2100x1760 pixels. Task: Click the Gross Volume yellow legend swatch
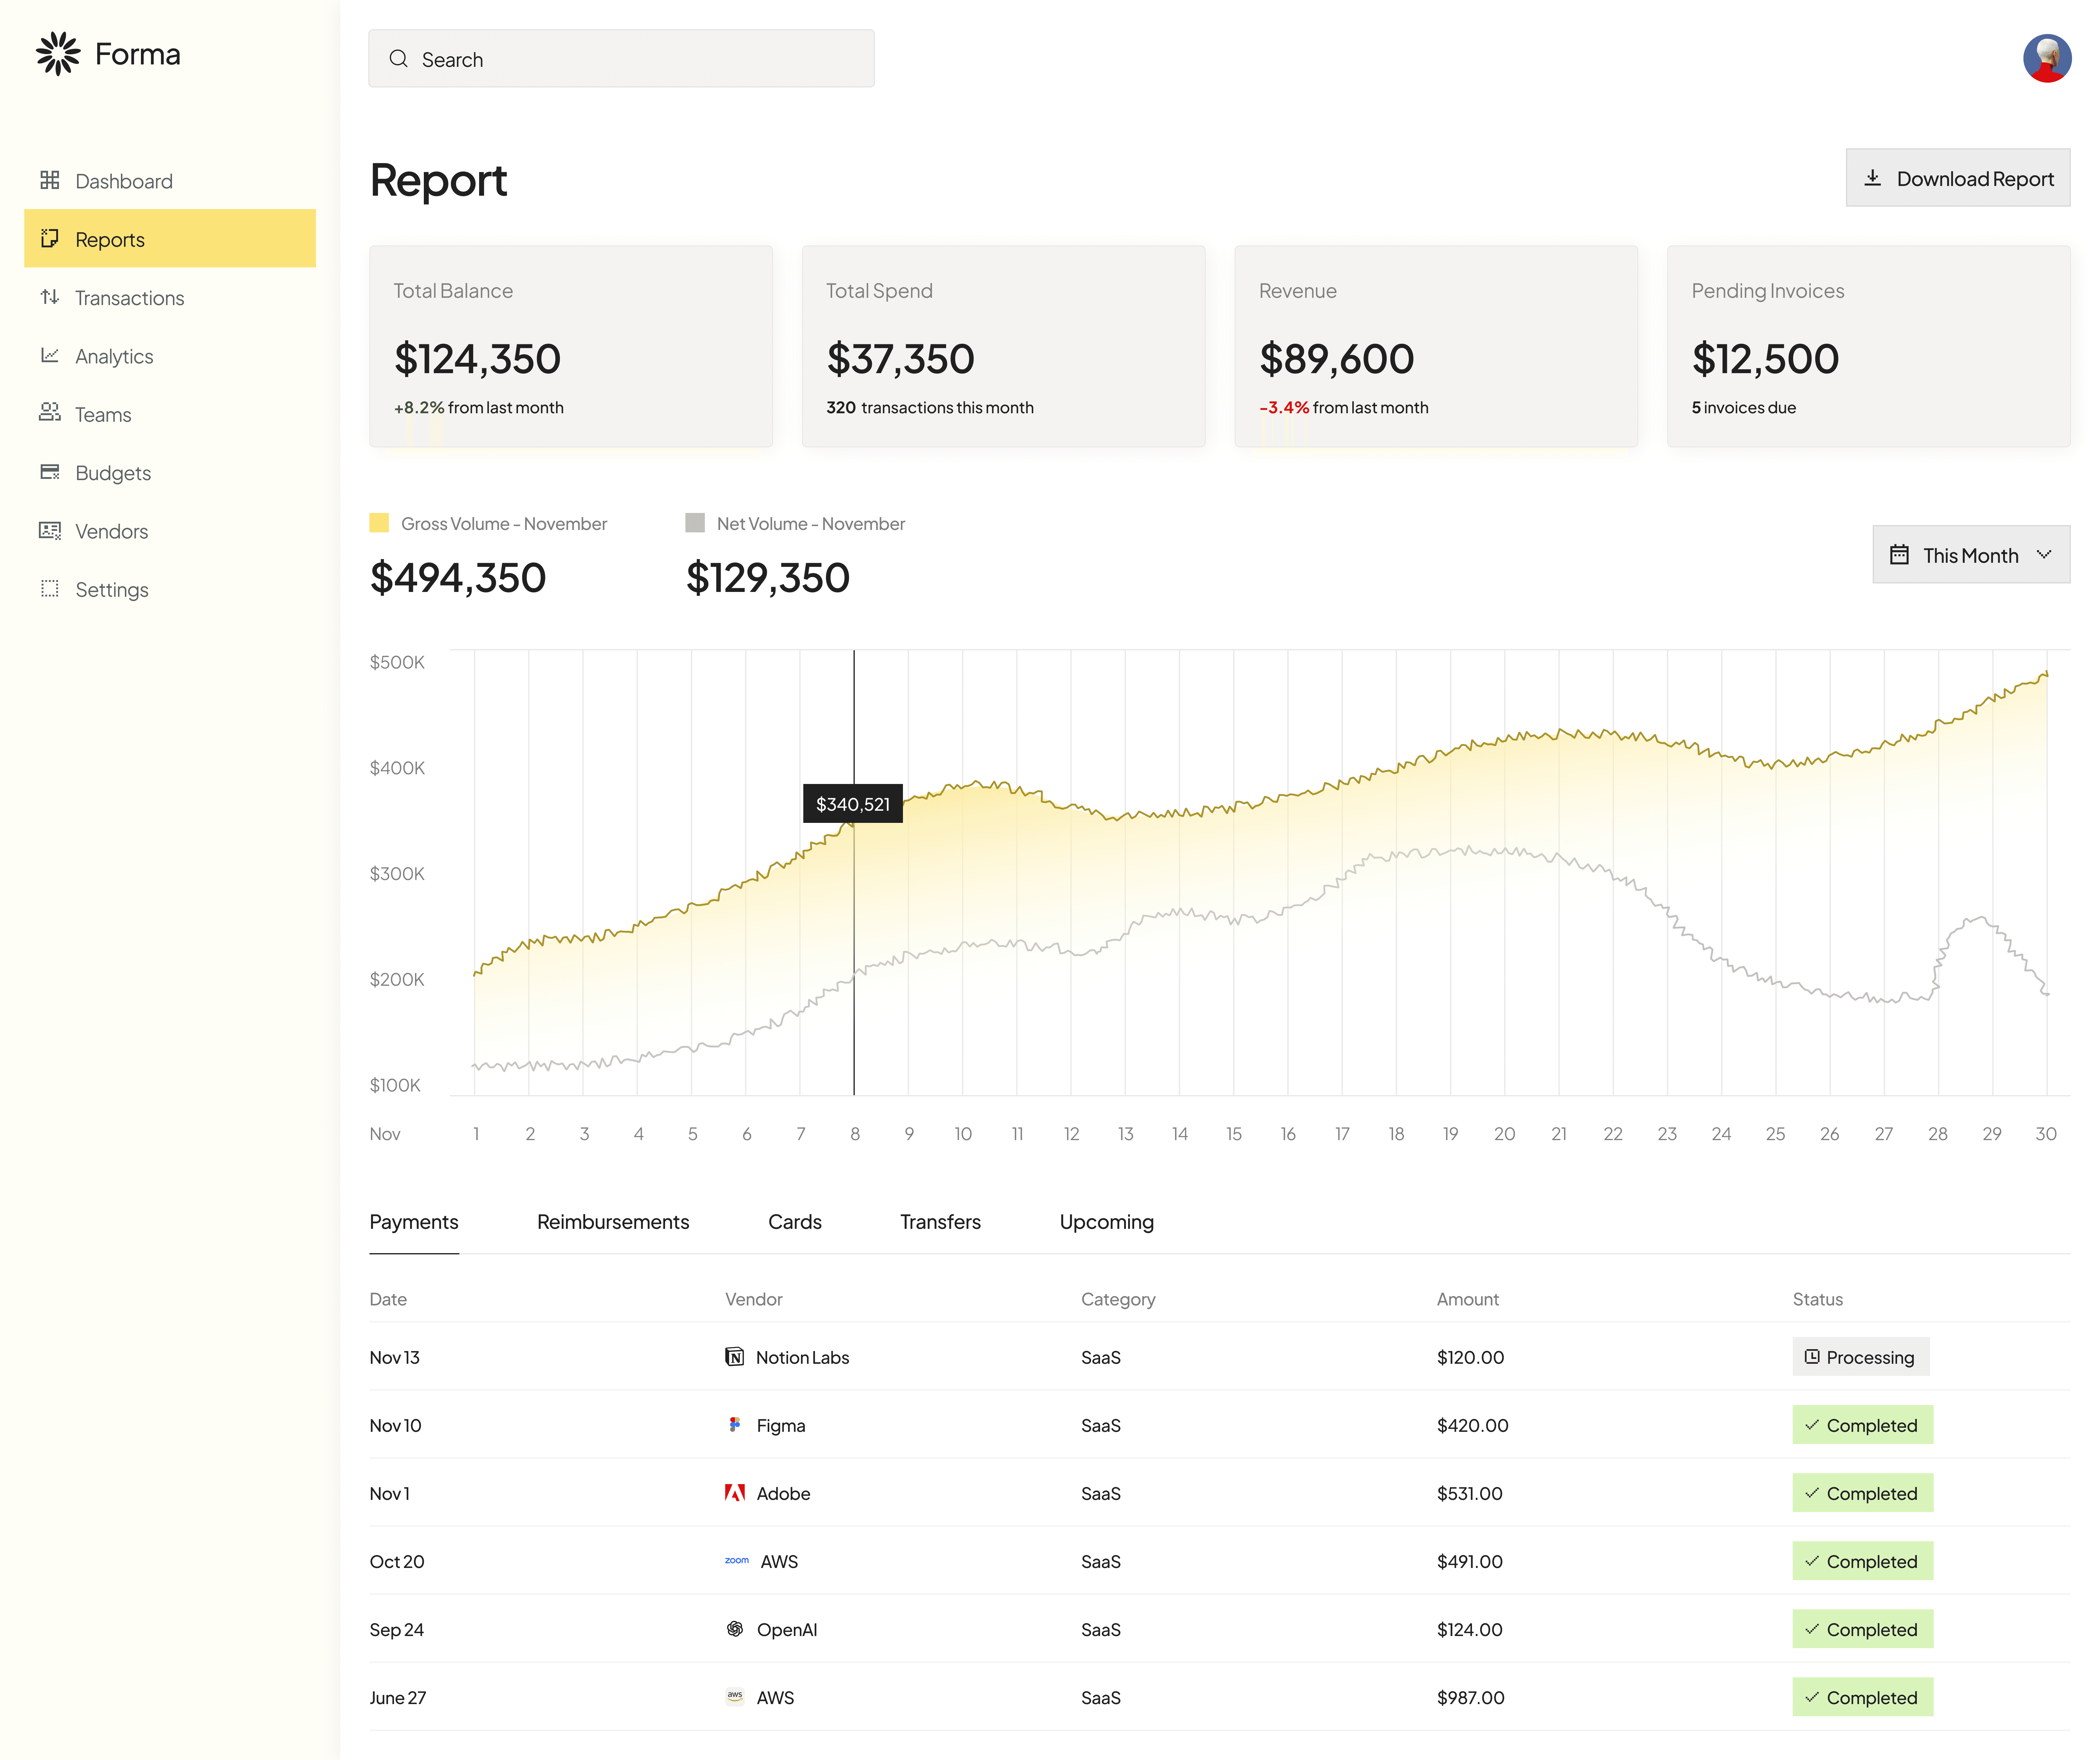pyautogui.click(x=379, y=523)
